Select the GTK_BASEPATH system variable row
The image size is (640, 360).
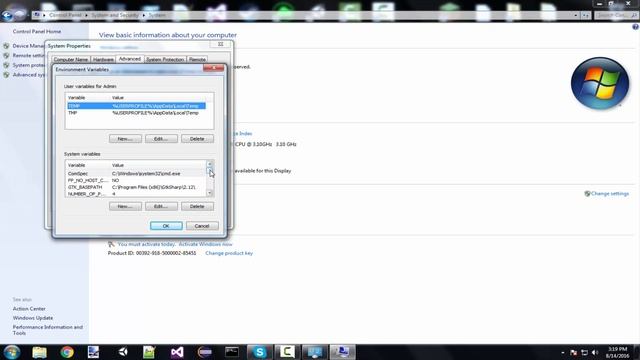(x=136, y=187)
